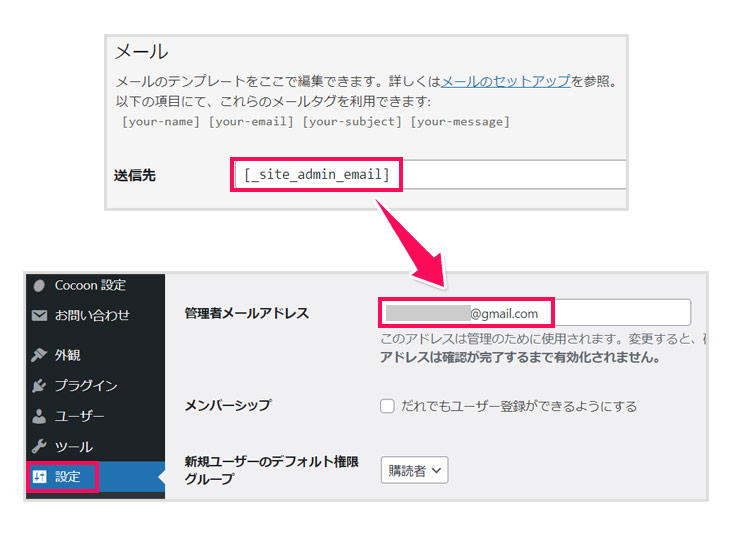Click the [your-email] mail tag
732x535 pixels.
(251, 121)
